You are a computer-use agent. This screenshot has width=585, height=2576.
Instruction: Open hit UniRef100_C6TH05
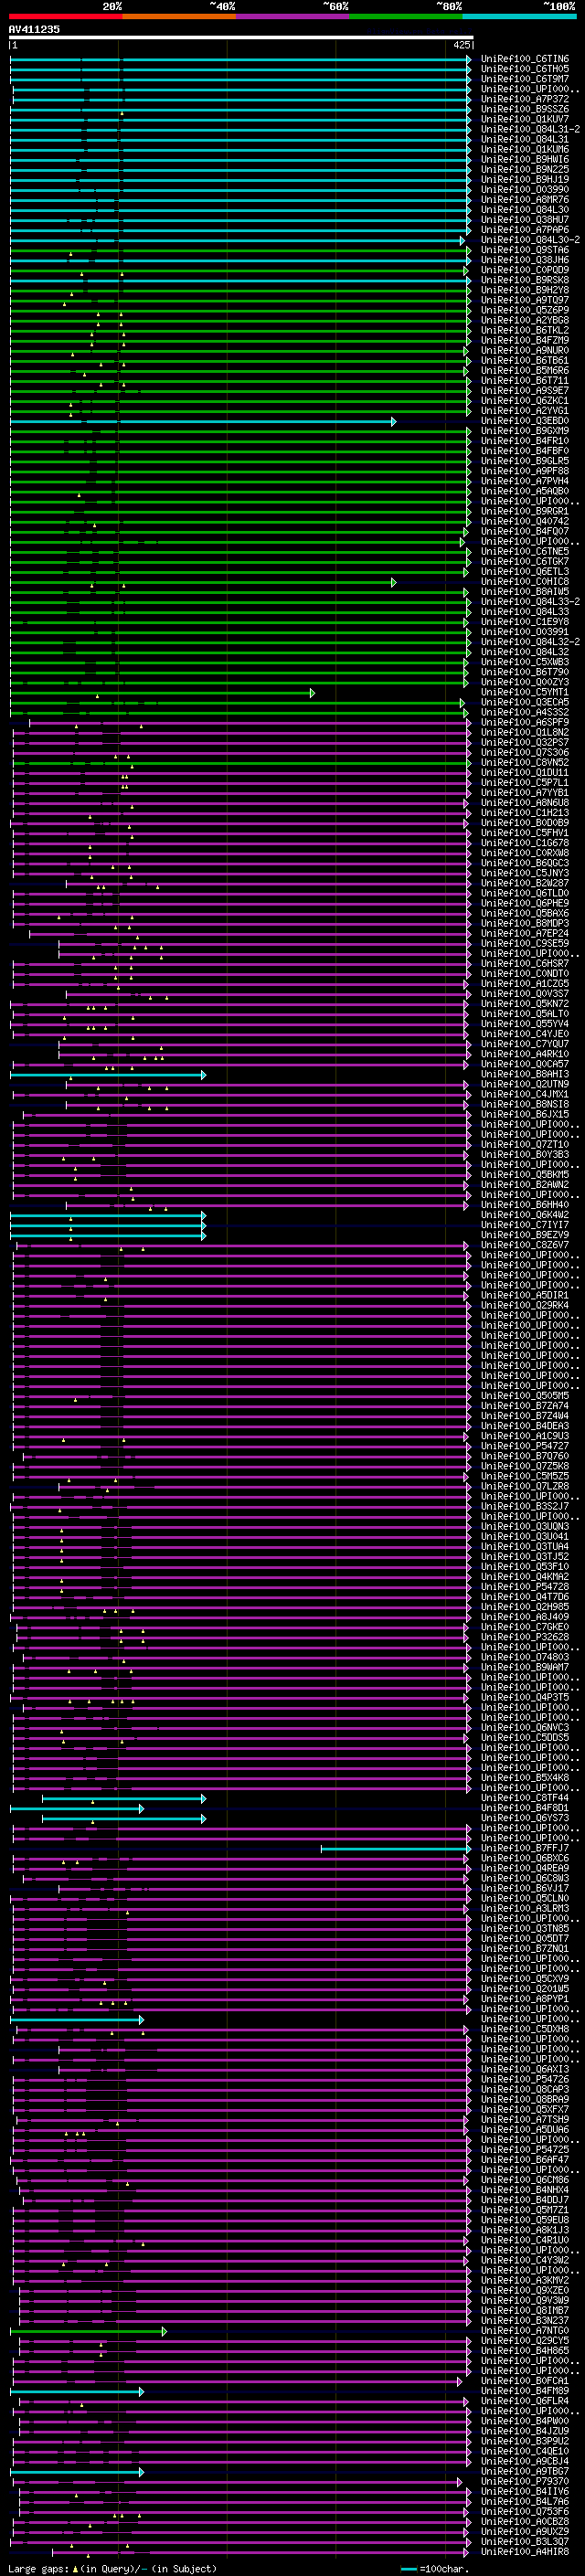point(525,69)
